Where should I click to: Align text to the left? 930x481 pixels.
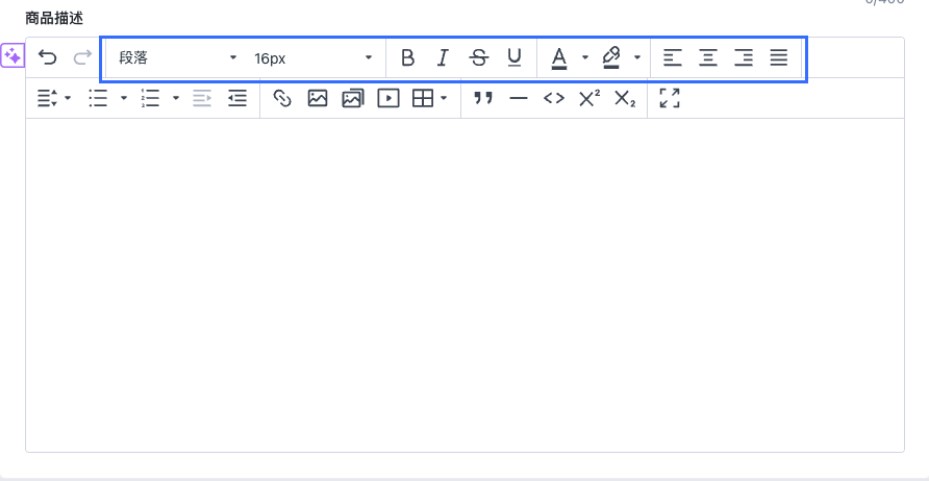pos(672,58)
